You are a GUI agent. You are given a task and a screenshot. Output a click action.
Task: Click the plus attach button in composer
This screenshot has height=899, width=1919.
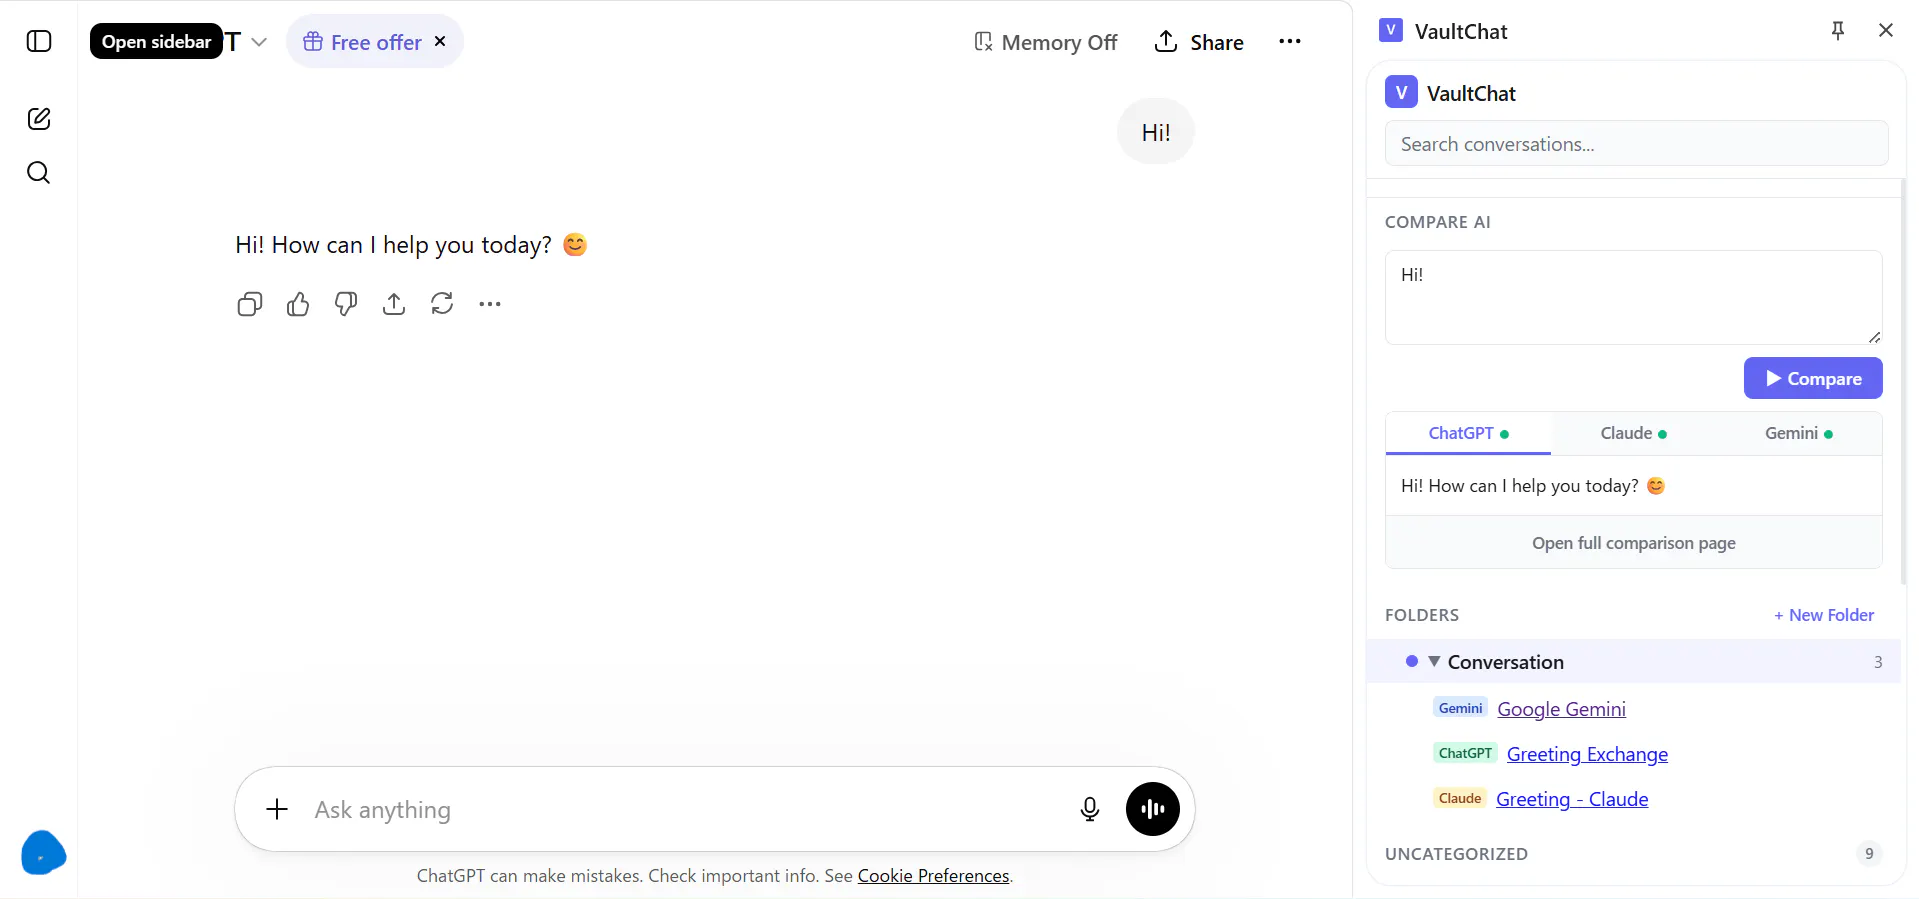277,809
